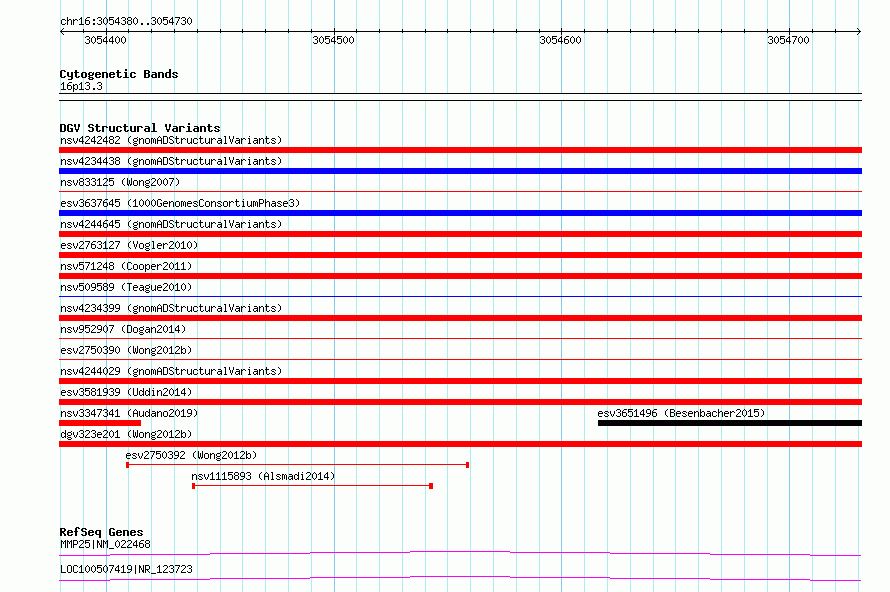The width and height of the screenshot is (890, 592).
Task: Open the nsv833125 (Wong2007) variant
Action: click(x=120, y=182)
